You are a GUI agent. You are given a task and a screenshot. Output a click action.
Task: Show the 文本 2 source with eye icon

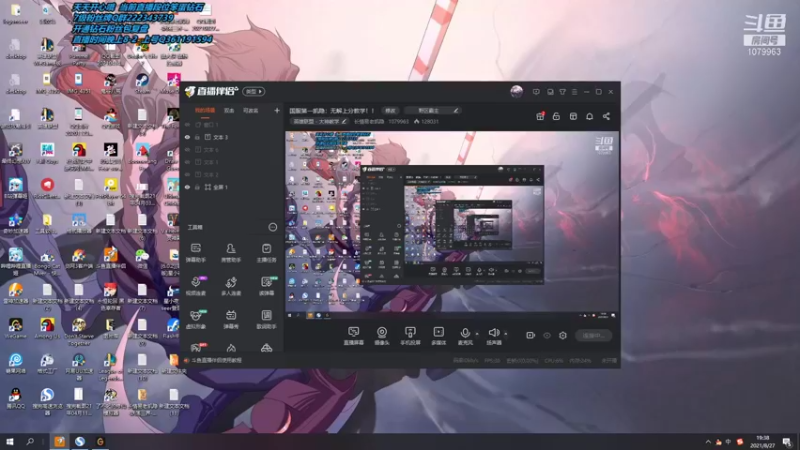click(x=187, y=174)
